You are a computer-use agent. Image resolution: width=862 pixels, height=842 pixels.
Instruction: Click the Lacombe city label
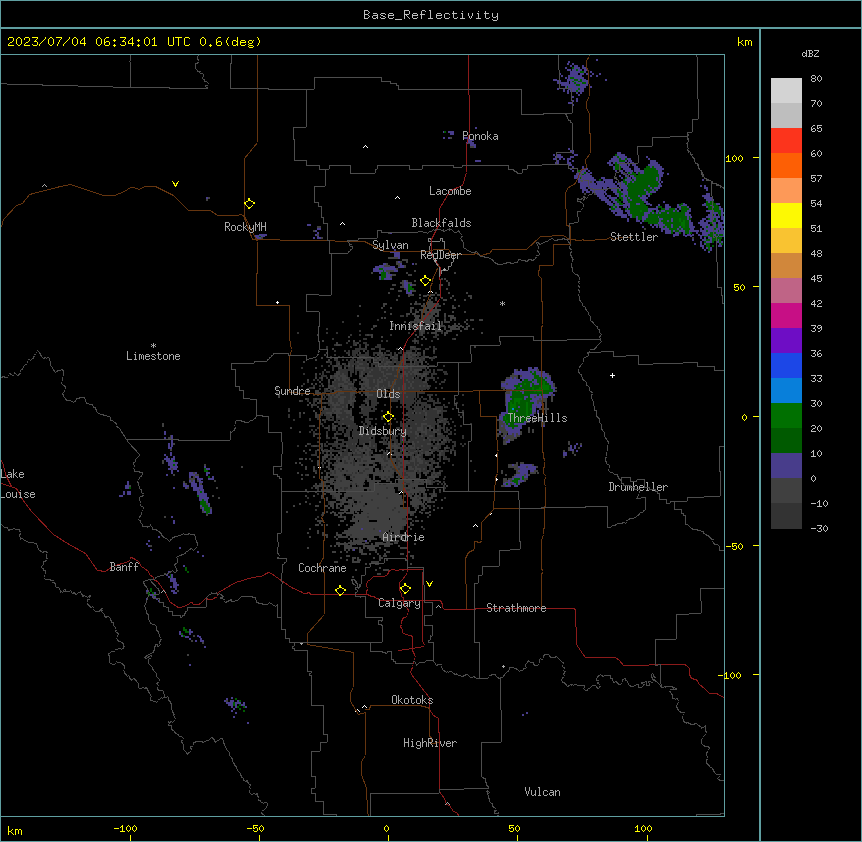tap(450, 191)
